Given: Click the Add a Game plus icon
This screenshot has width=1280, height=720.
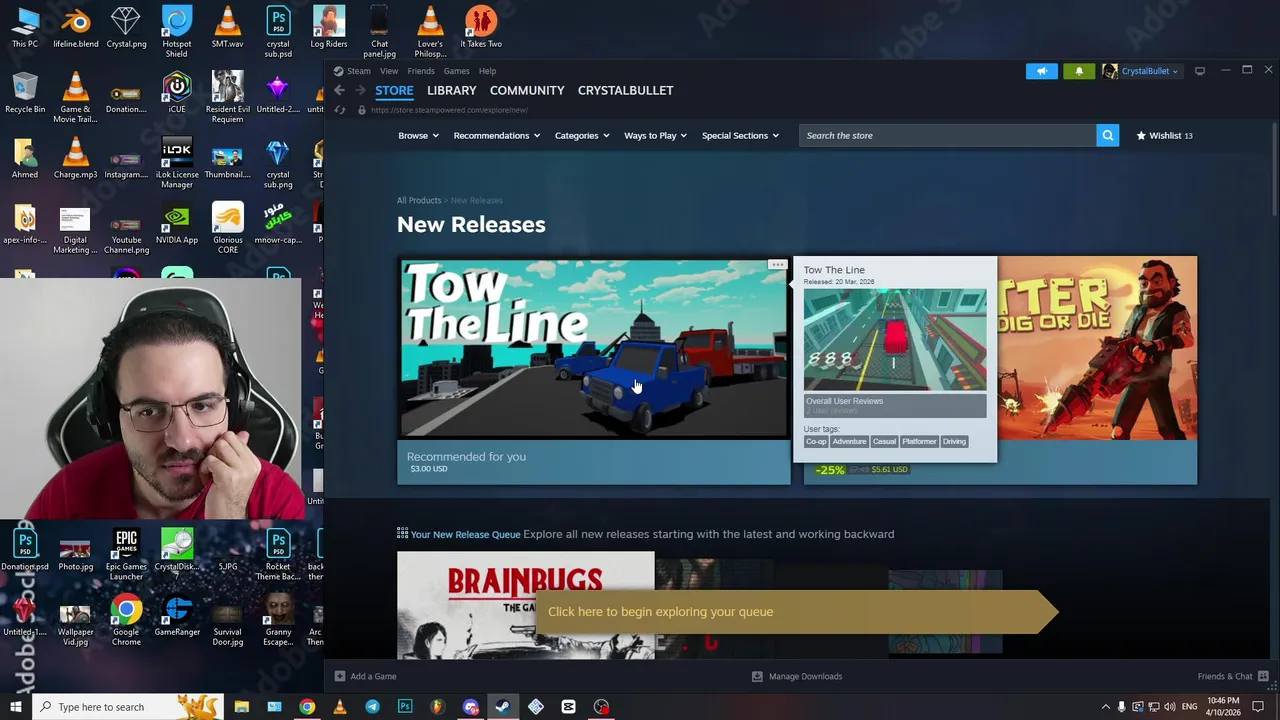Looking at the screenshot, I should pos(340,676).
